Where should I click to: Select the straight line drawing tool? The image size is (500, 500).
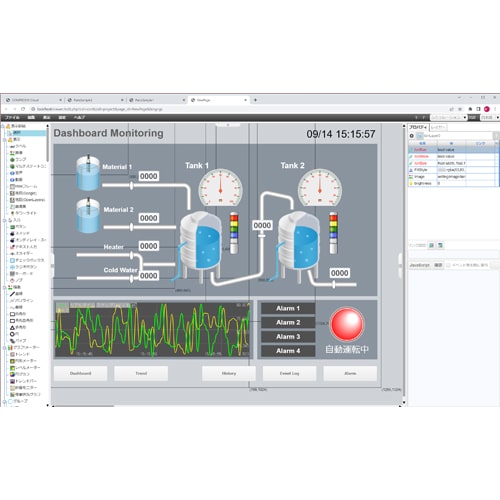(12, 294)
